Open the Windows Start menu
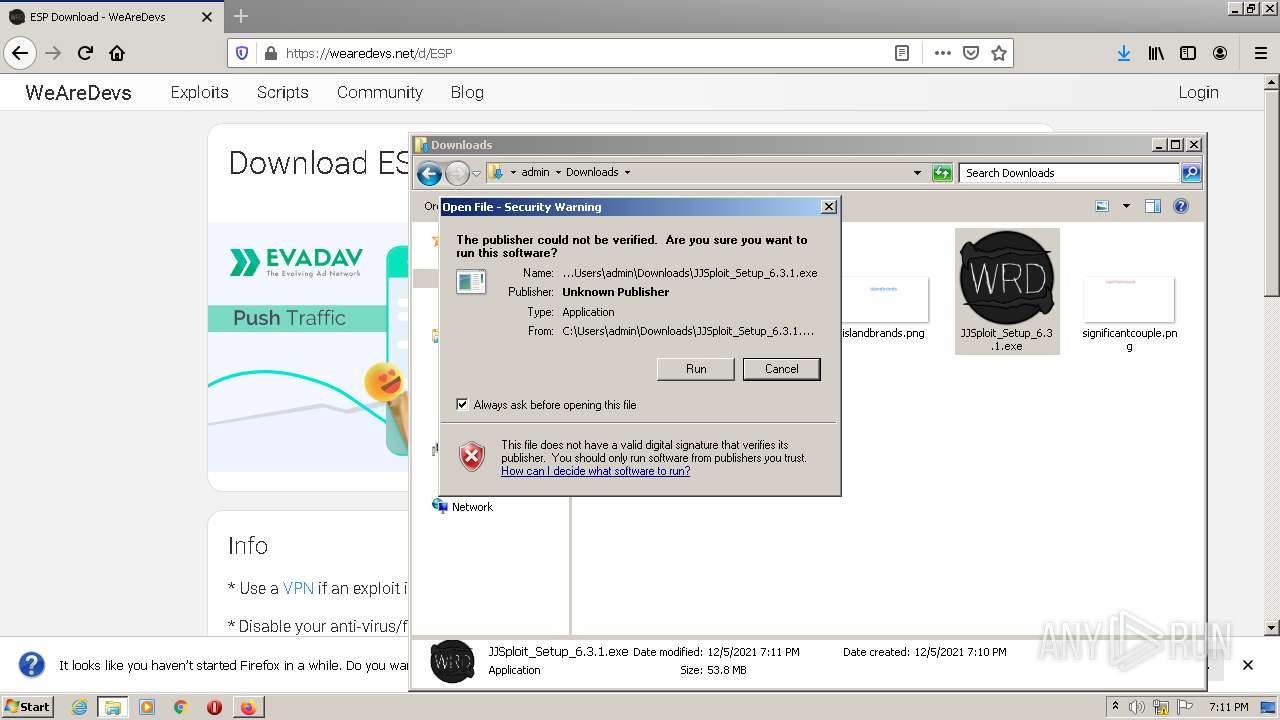The height and width of the screenshot is (720, 1280). click(x=27, y=706)
